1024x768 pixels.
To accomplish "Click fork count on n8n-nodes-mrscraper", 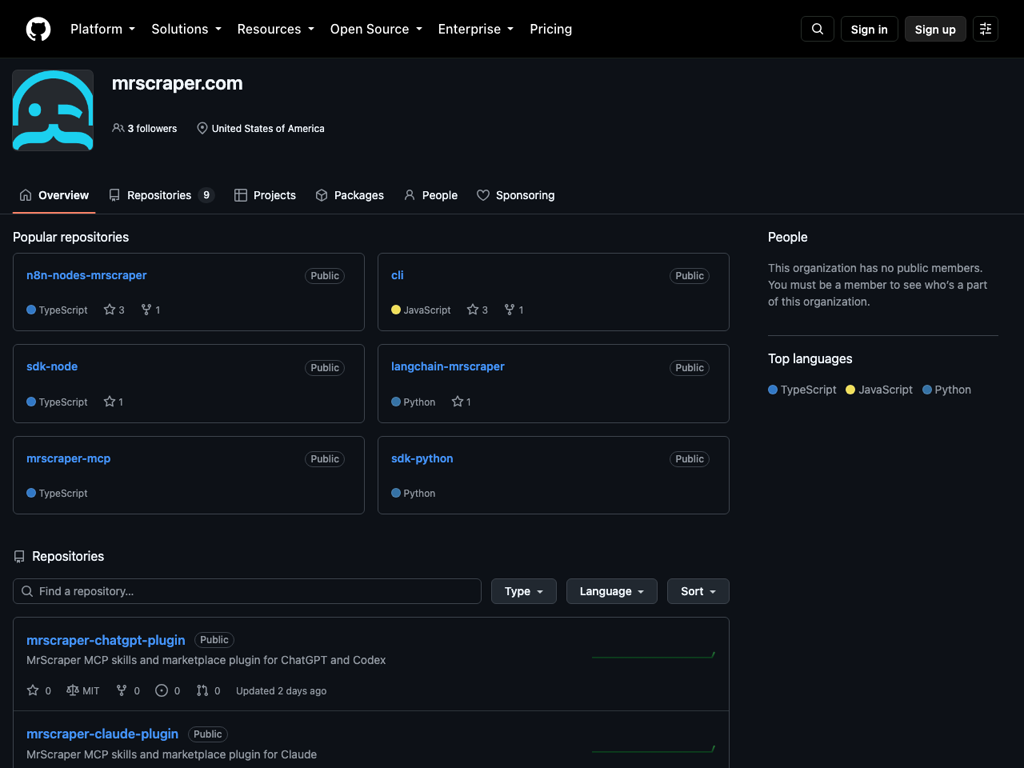I will (x=151, y=310).
